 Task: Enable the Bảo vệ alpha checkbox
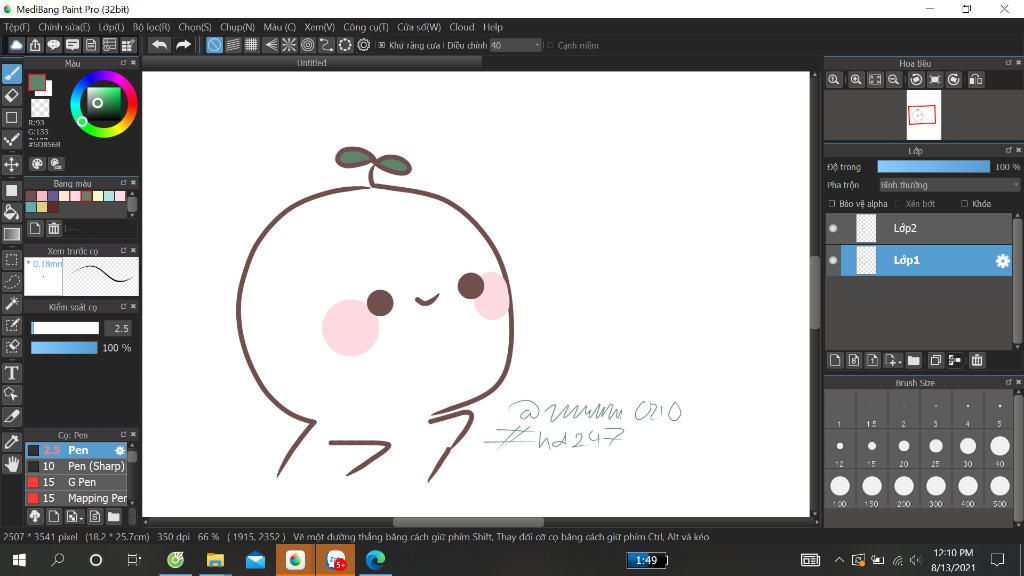coord(832,204)
